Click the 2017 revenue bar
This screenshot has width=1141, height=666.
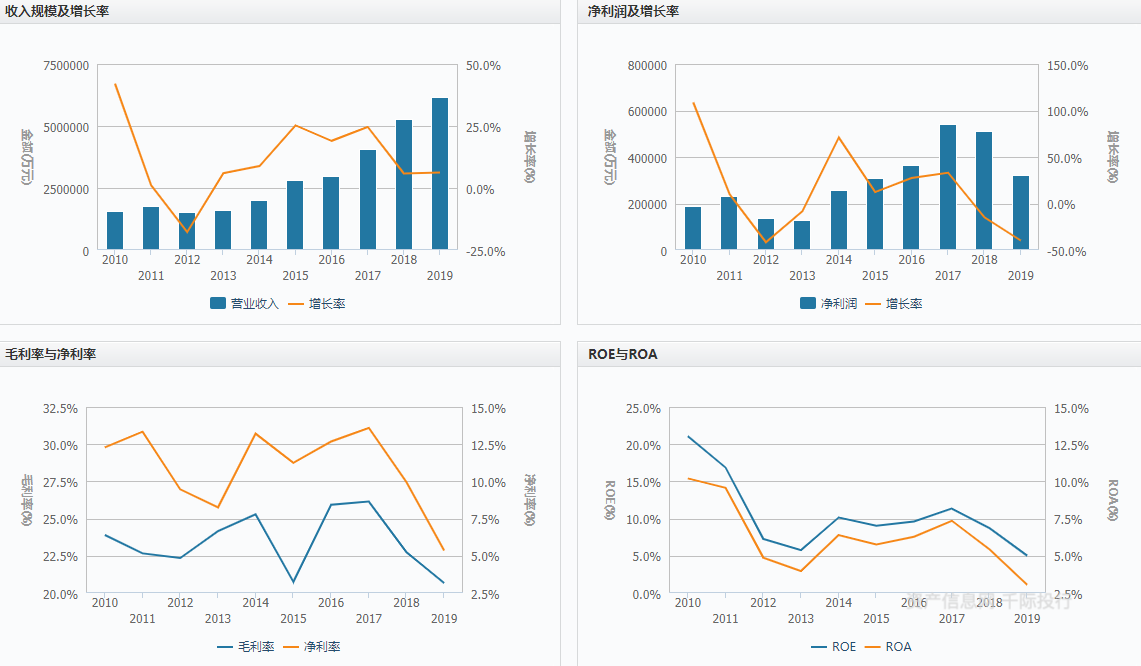tap(367, 200)
